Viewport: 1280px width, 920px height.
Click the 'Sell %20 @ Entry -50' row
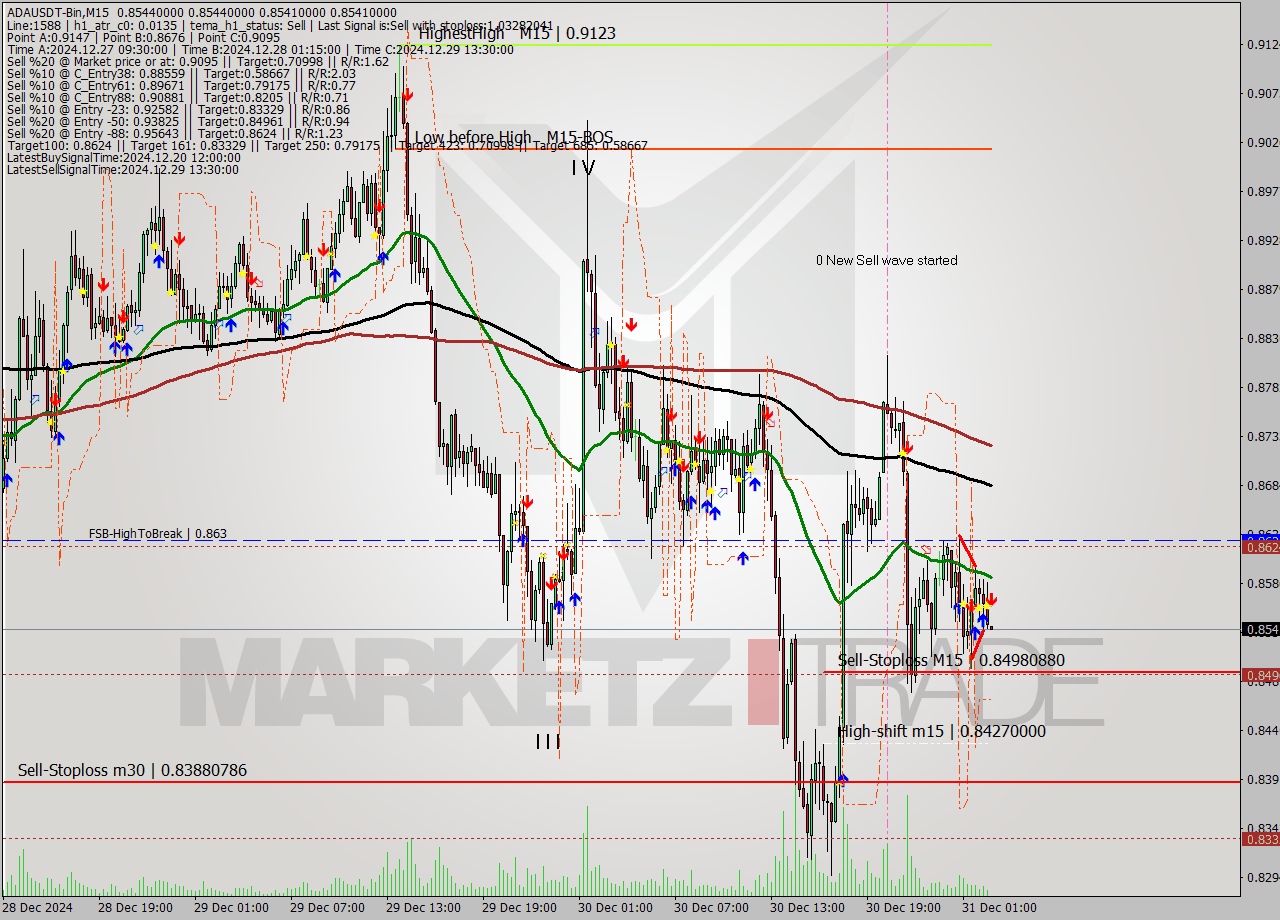(x=177, y=121)
